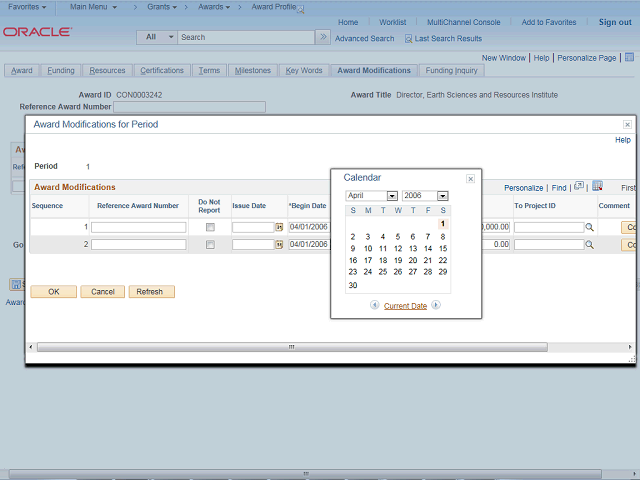
Task: Look up To Project ID for row 1
Action: (589, 227)
